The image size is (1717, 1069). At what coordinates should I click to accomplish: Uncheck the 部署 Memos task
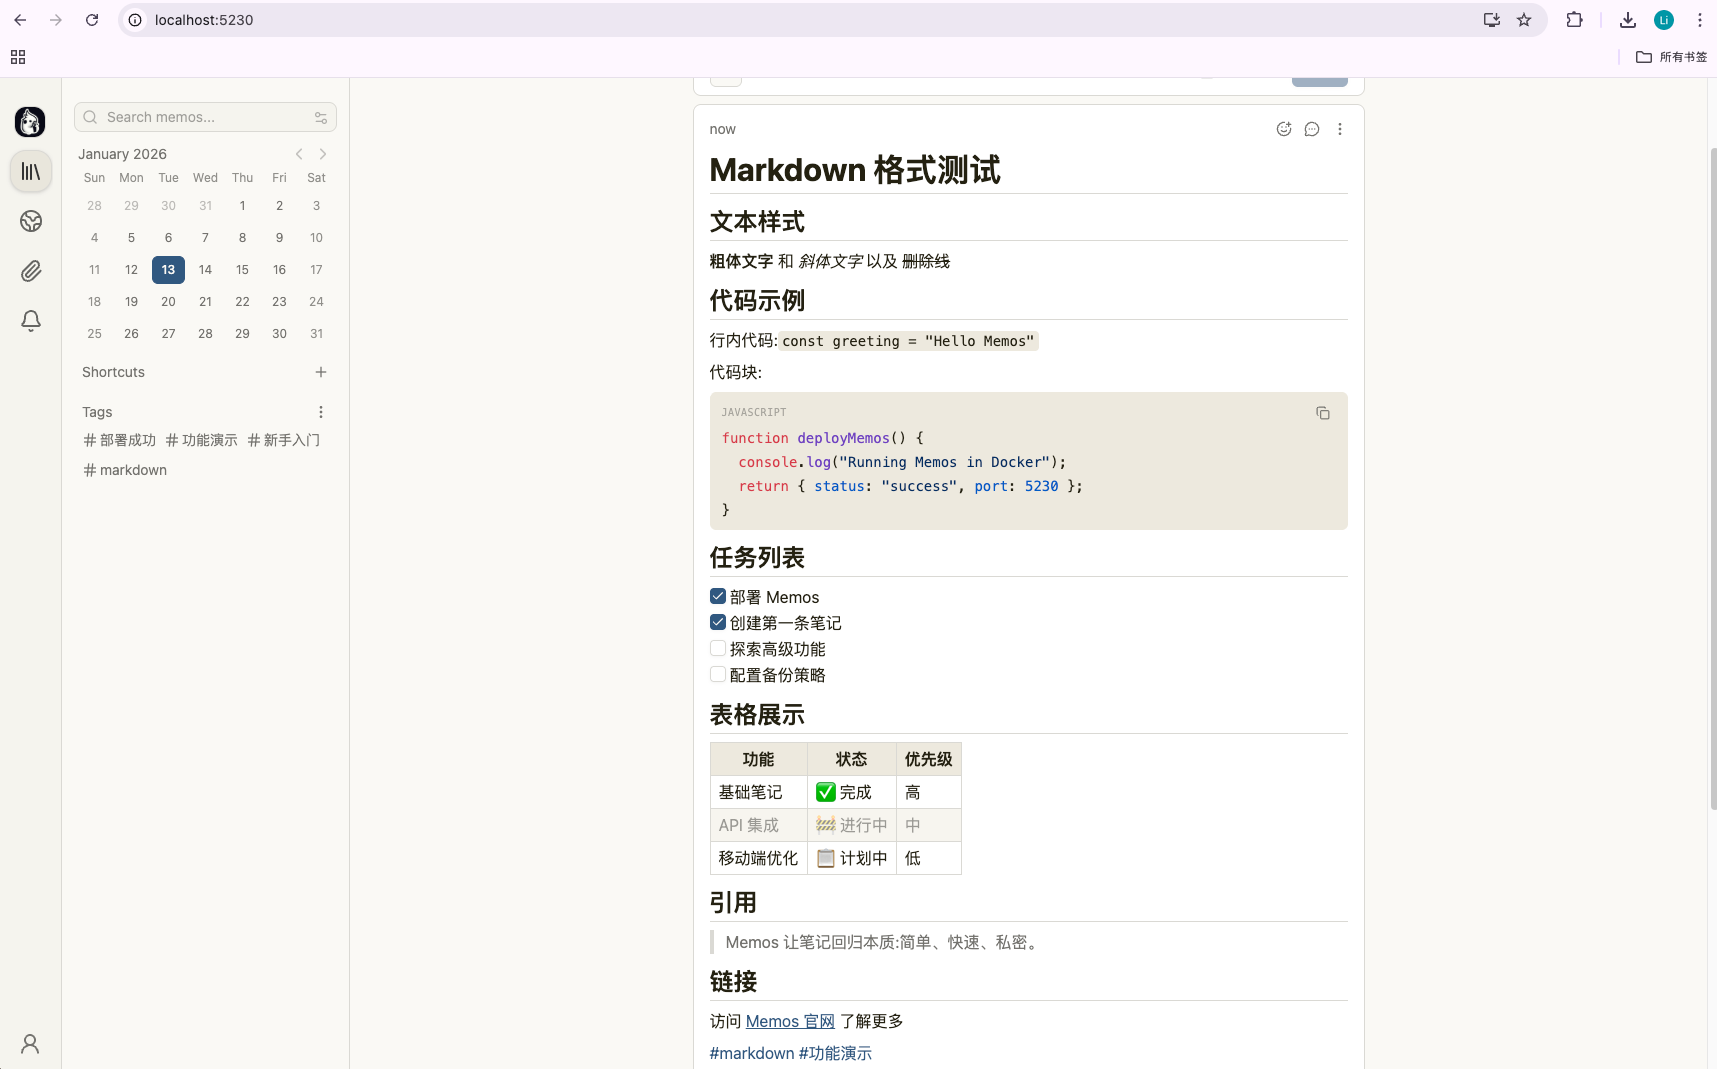(718, 596)
